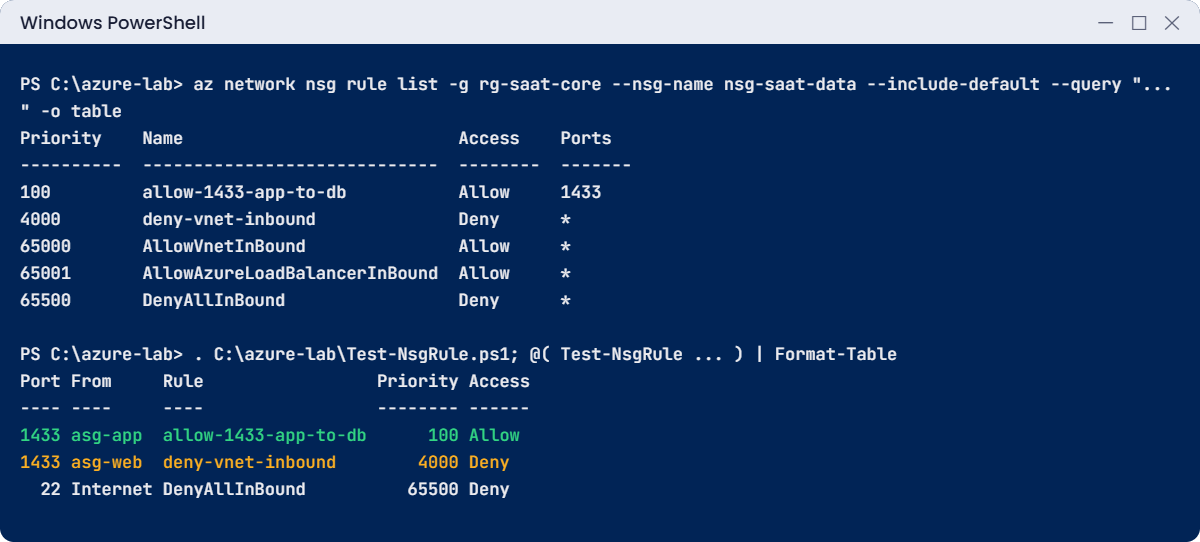The image size is (1200, 542).
Task: Click priority 65001 value
Action: tap(45, 273)
